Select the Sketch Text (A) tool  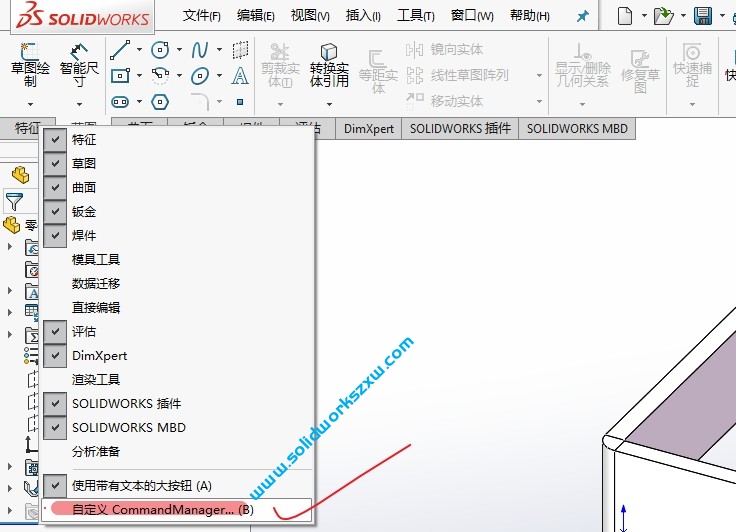(240, 75)
